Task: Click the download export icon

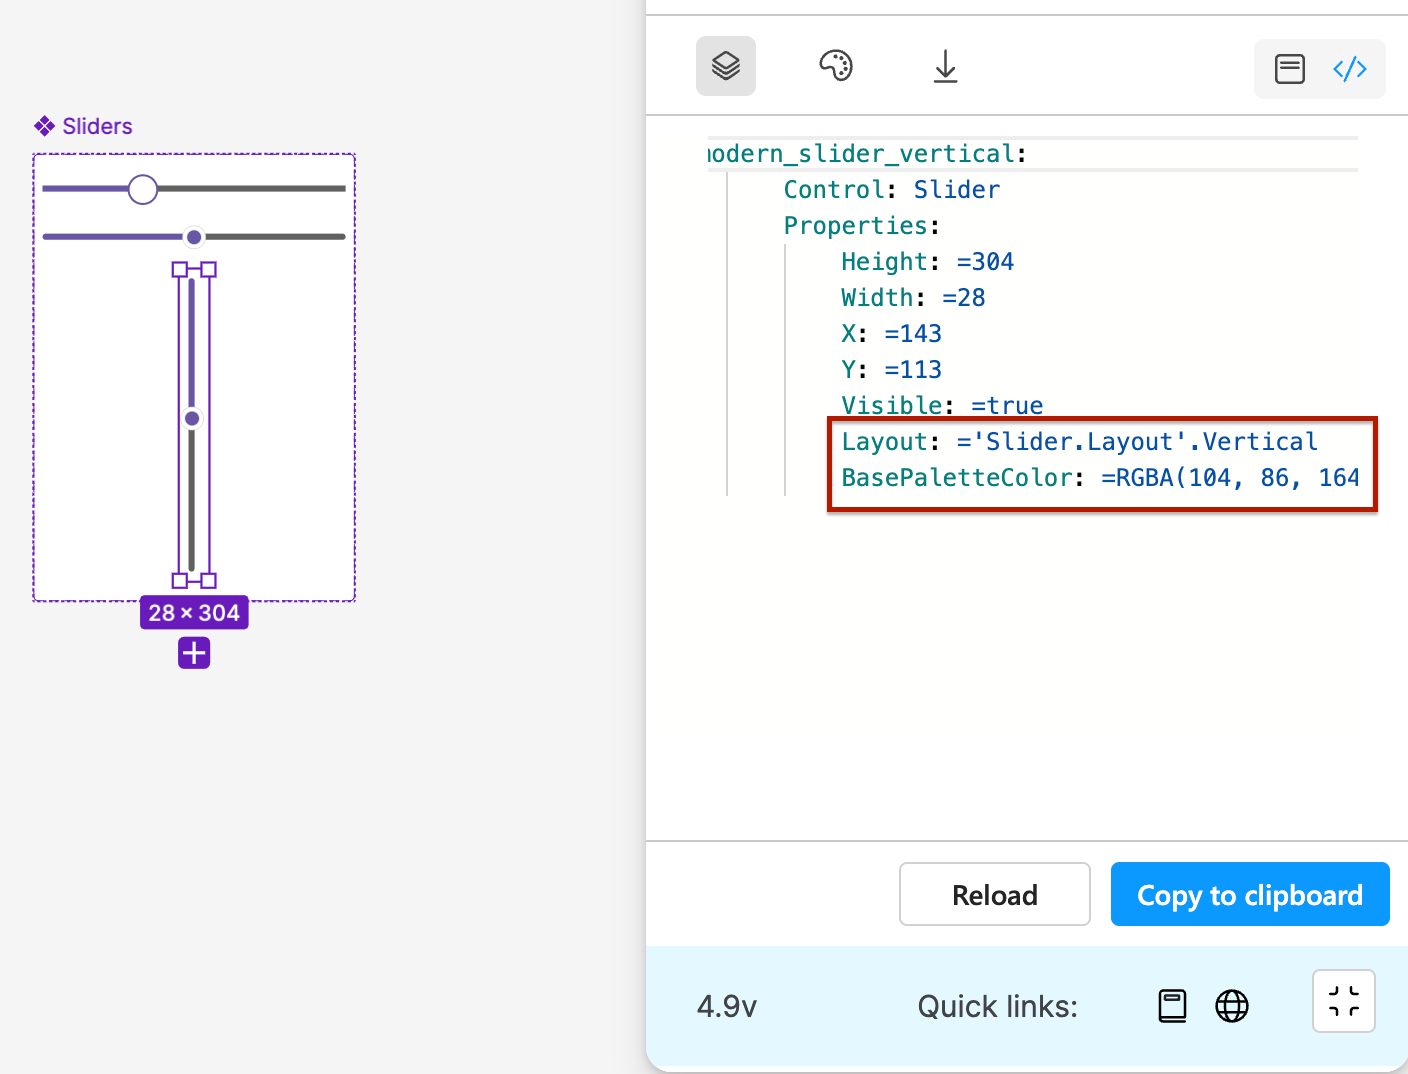Action: 945,67
